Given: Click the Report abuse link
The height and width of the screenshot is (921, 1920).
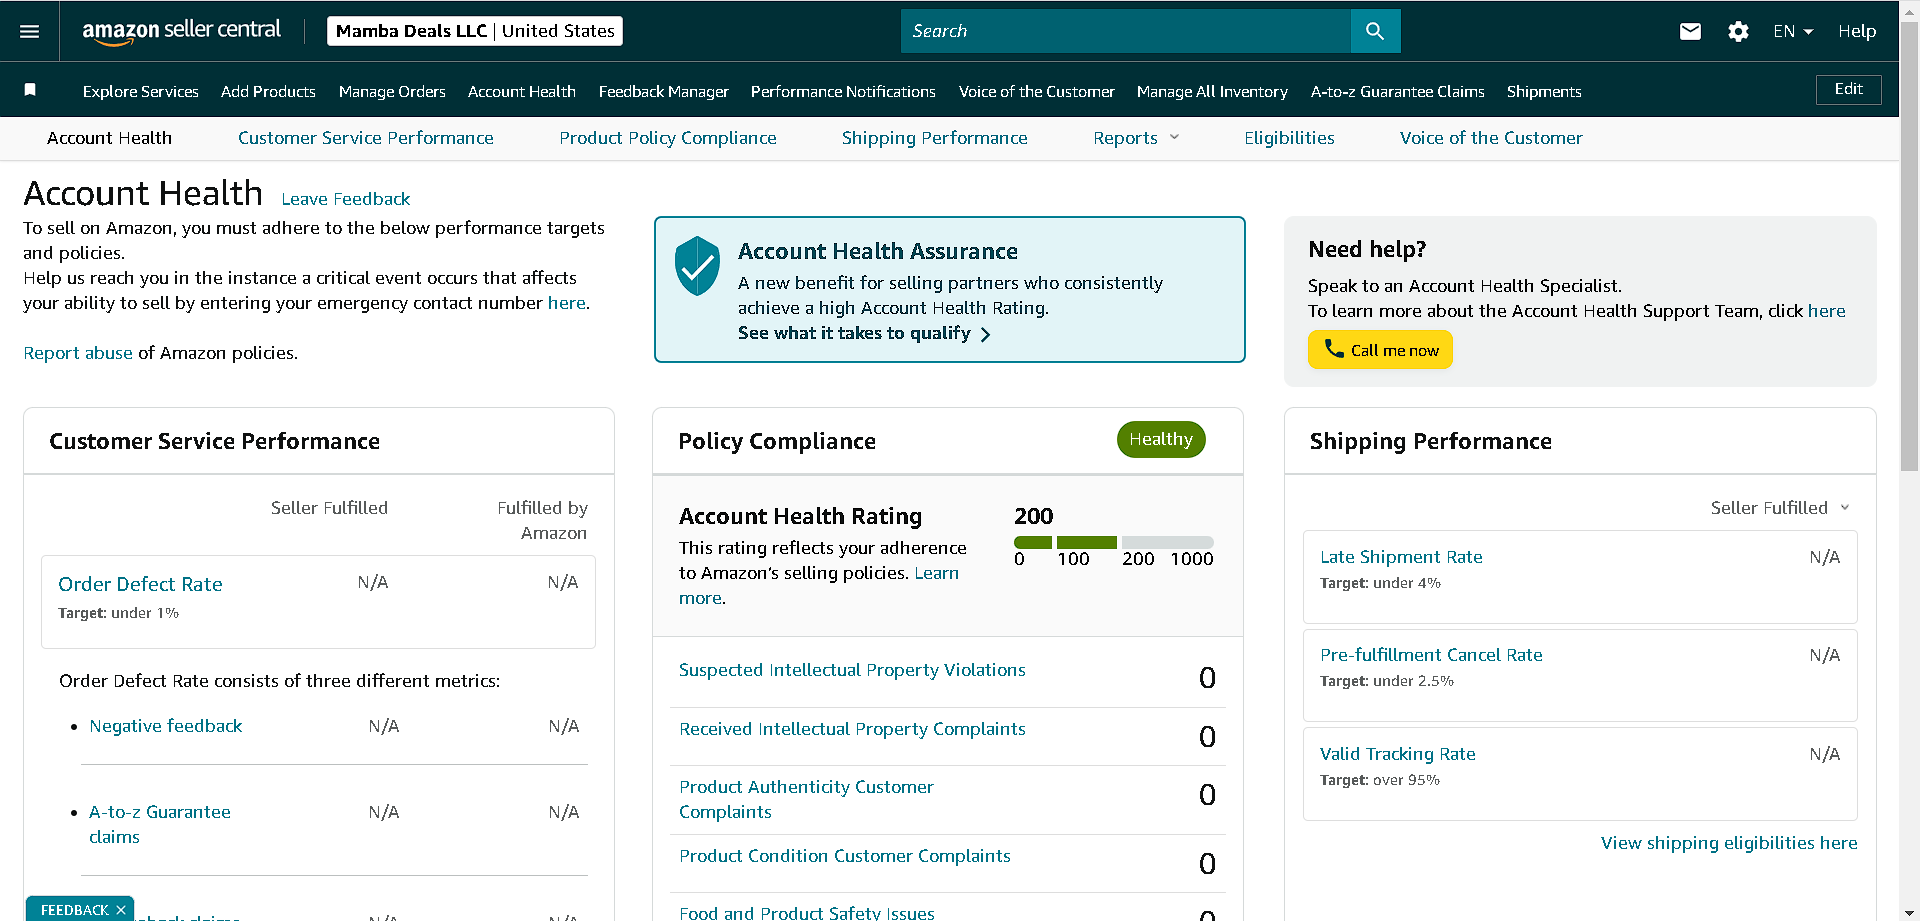Looking at the screenshot, I should (78, 353).
